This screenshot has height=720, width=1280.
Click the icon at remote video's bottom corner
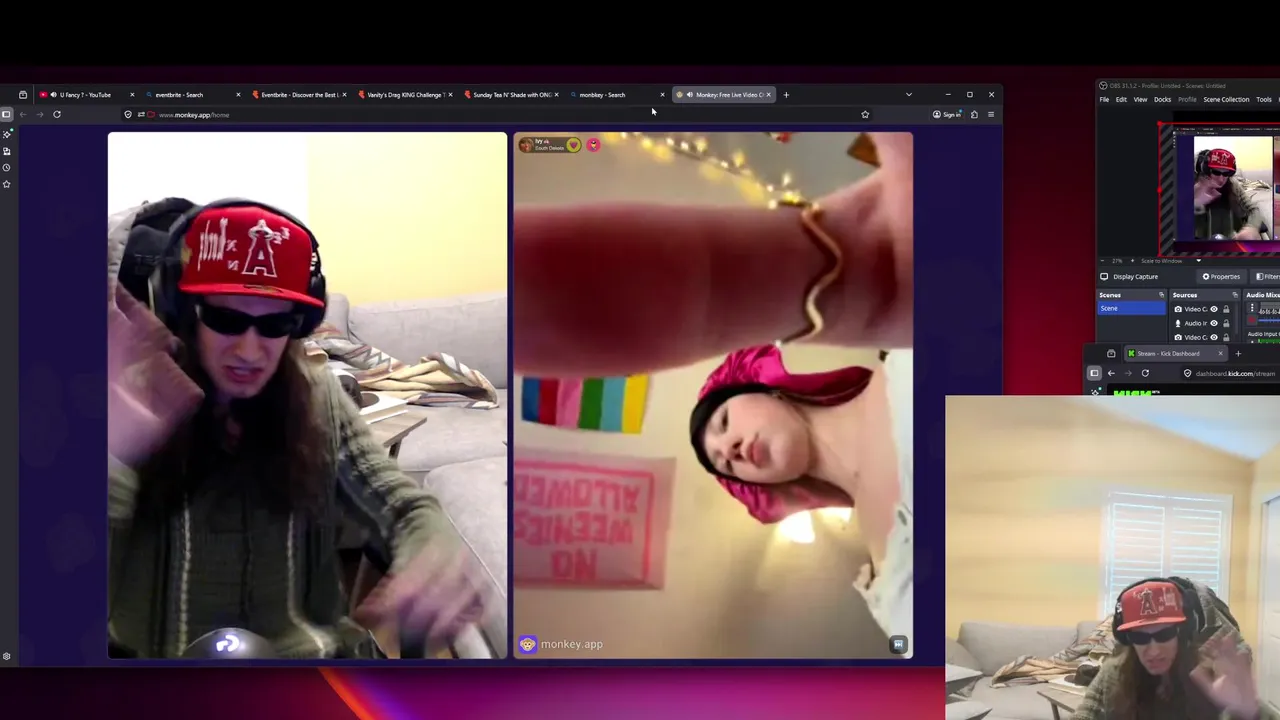[x=898, y=645]
